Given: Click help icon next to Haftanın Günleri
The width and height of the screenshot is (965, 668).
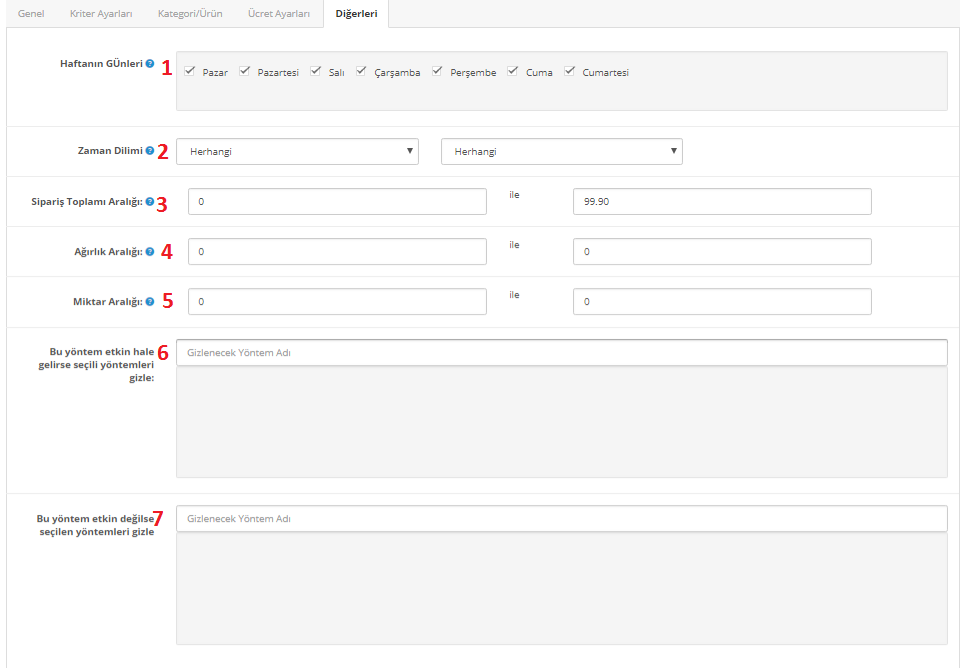Looking at the screenshot, I should click(150, 64).
